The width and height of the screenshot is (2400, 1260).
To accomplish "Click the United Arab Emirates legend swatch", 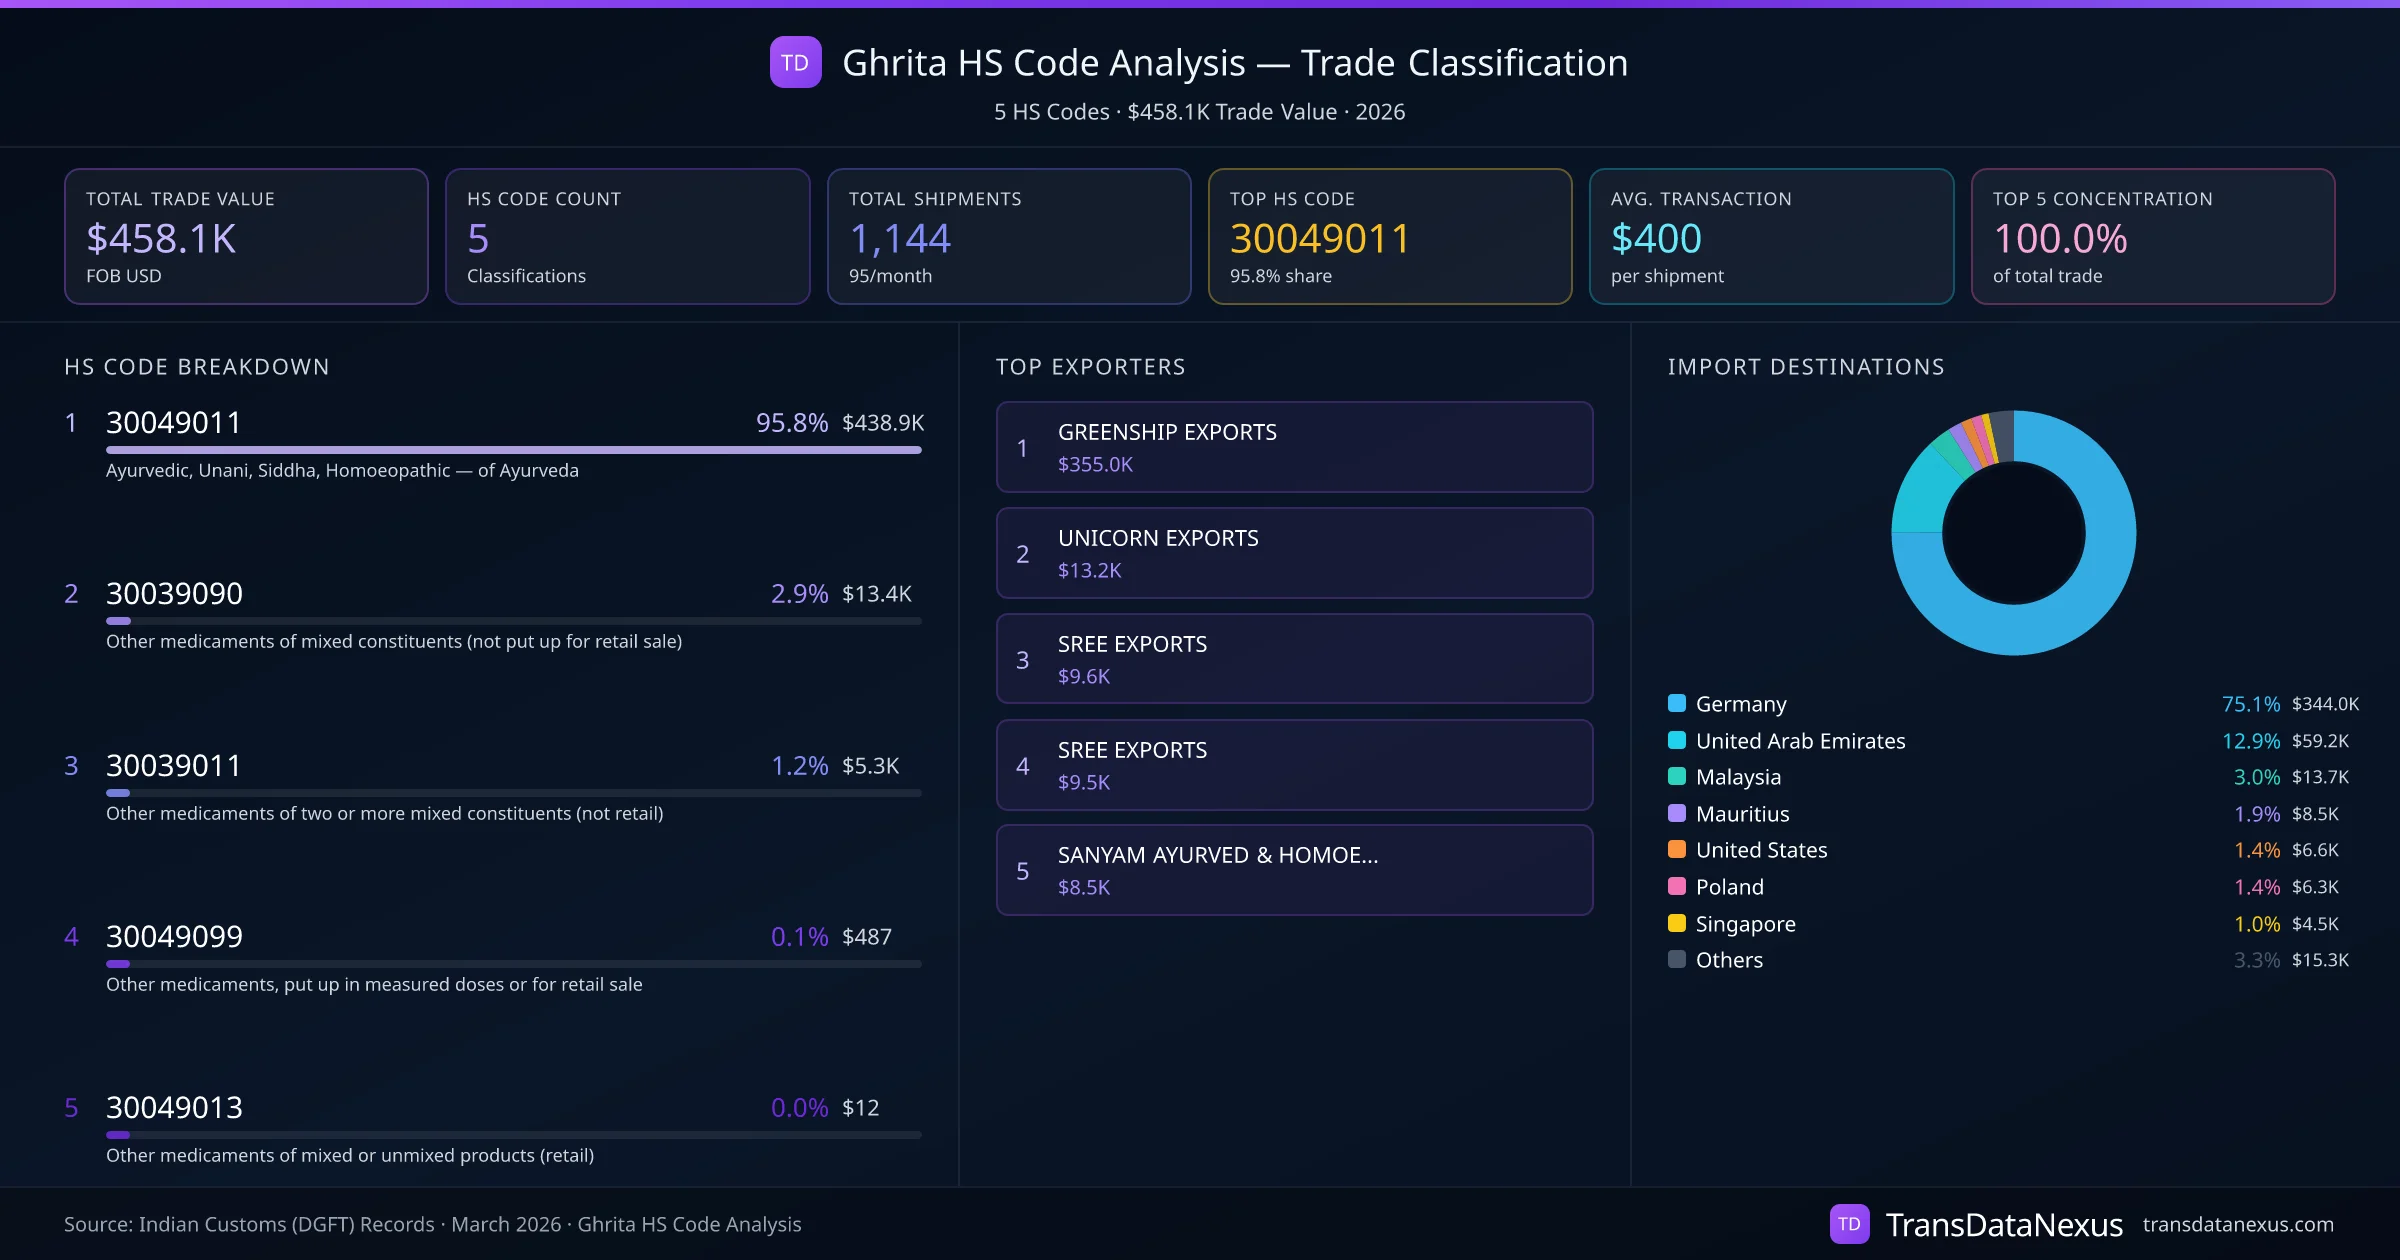I will [1677, 740].
